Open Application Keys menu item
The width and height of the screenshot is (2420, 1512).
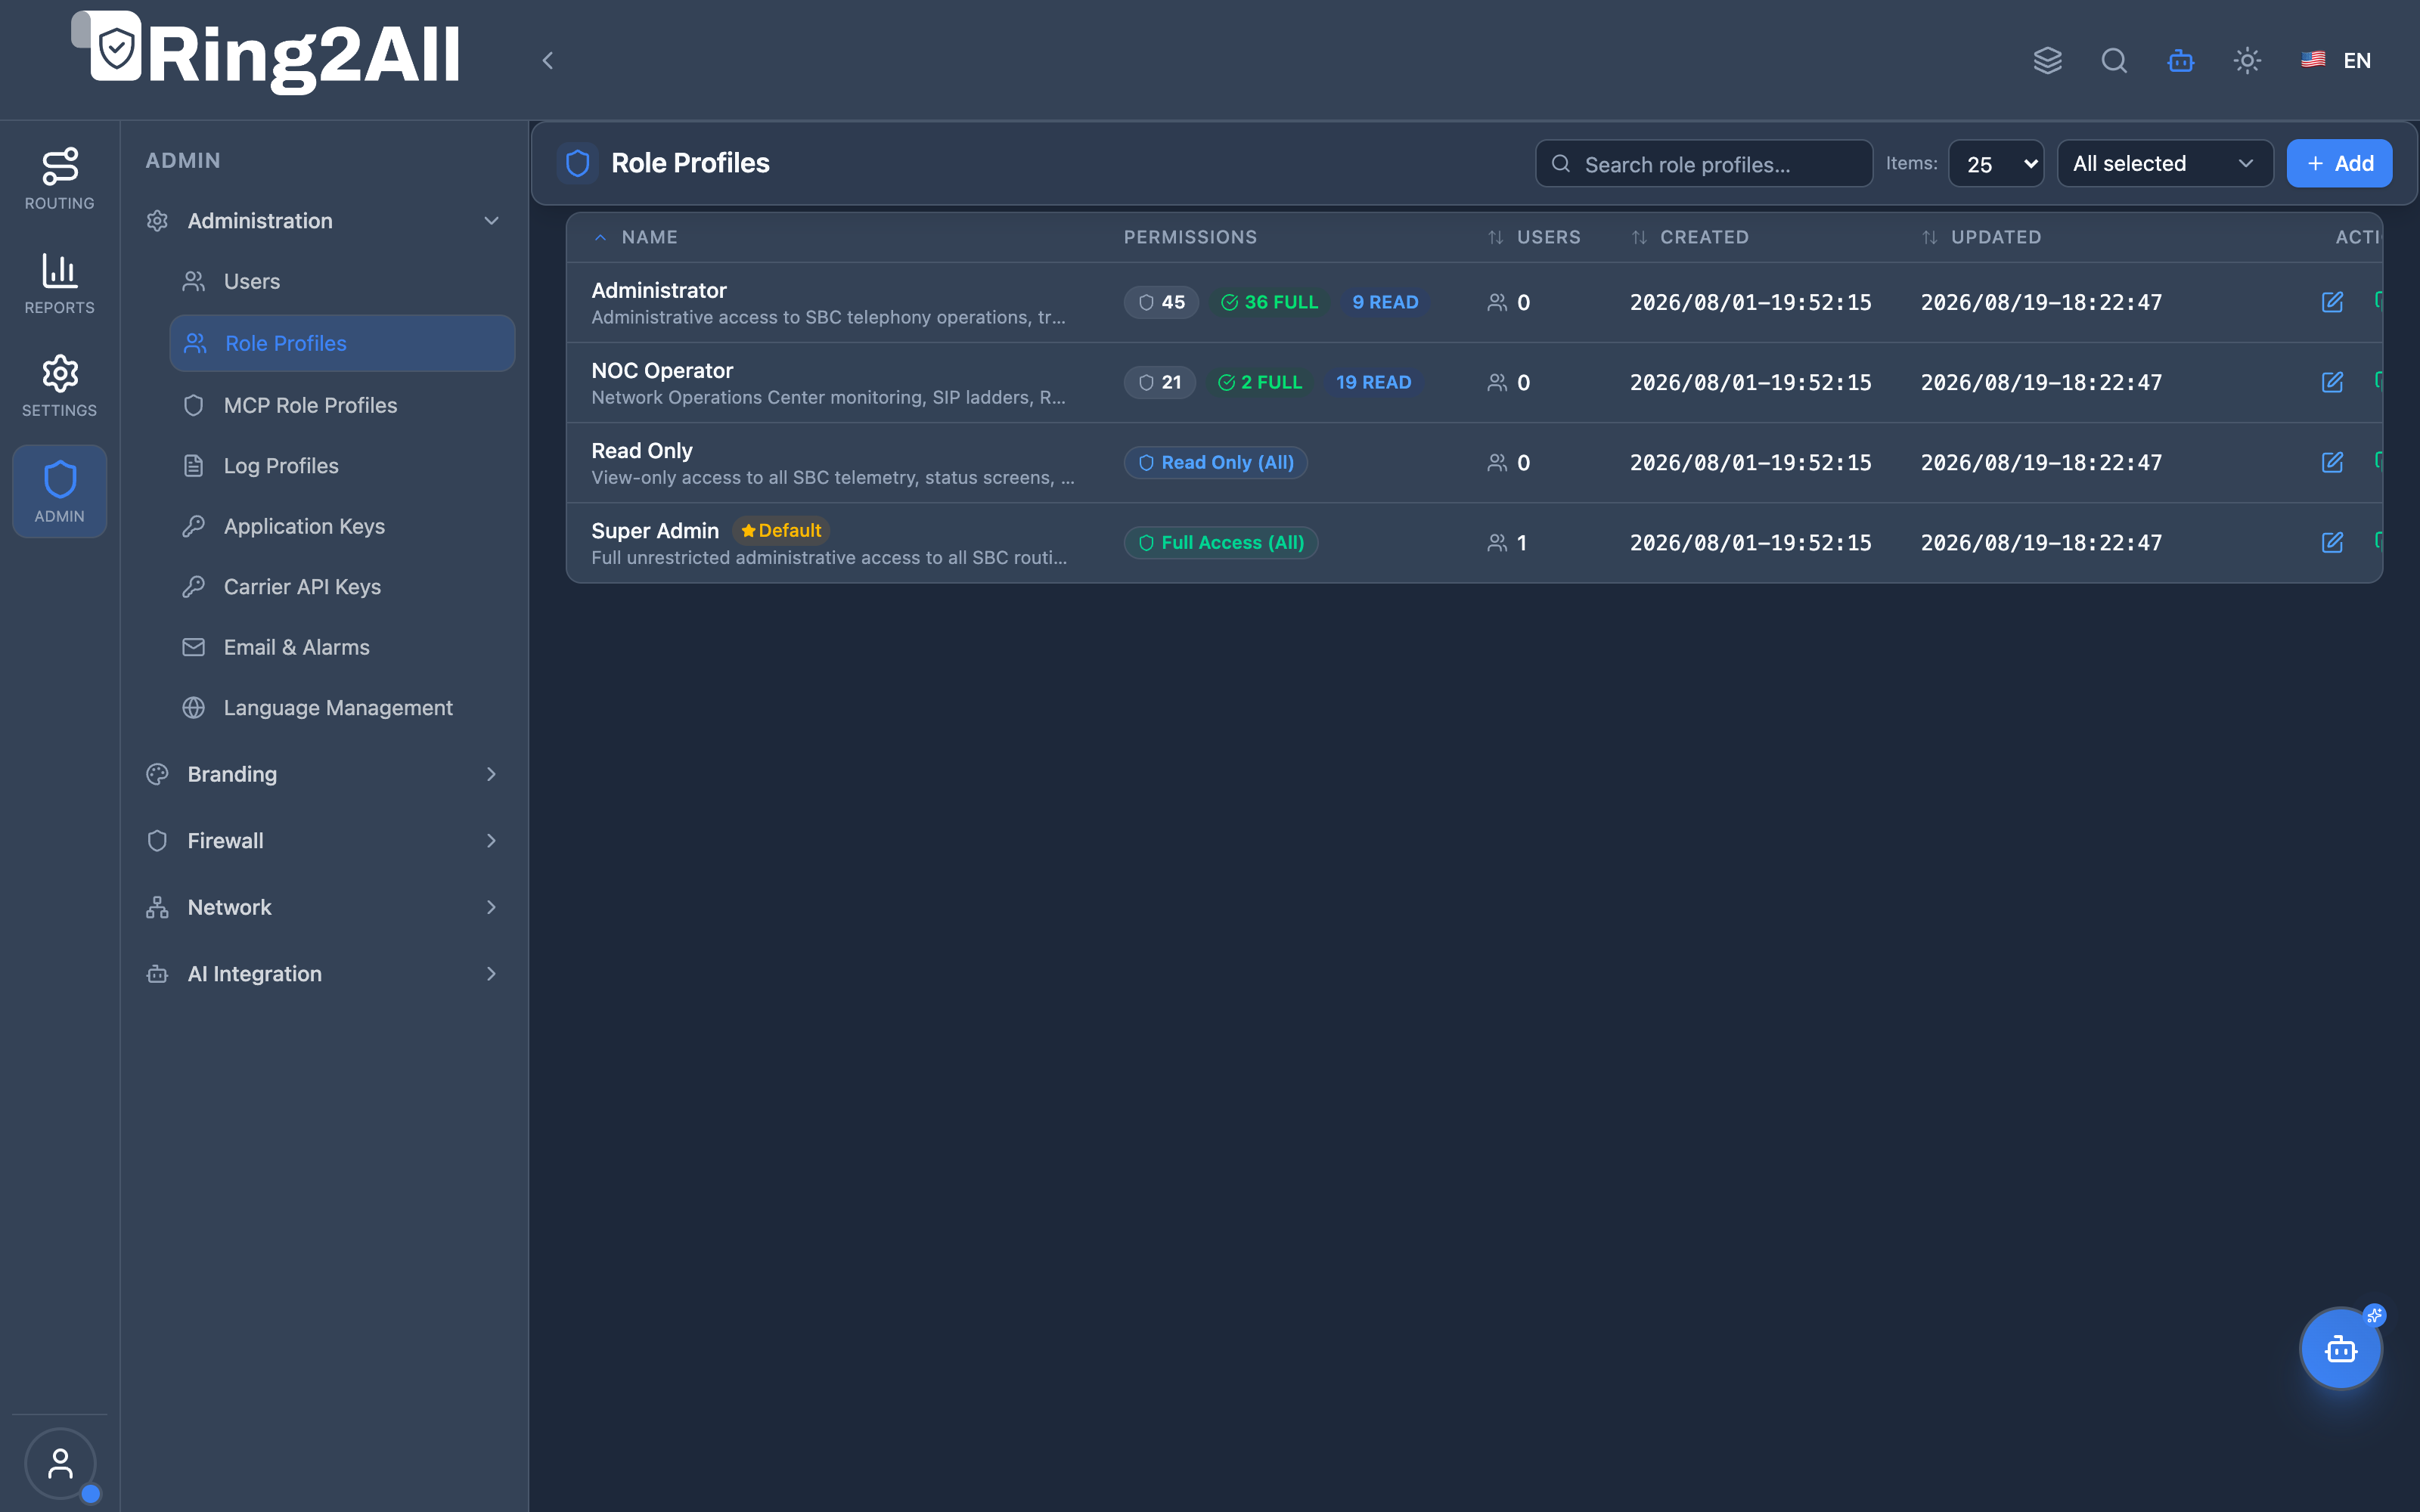[x=342, y=526]
